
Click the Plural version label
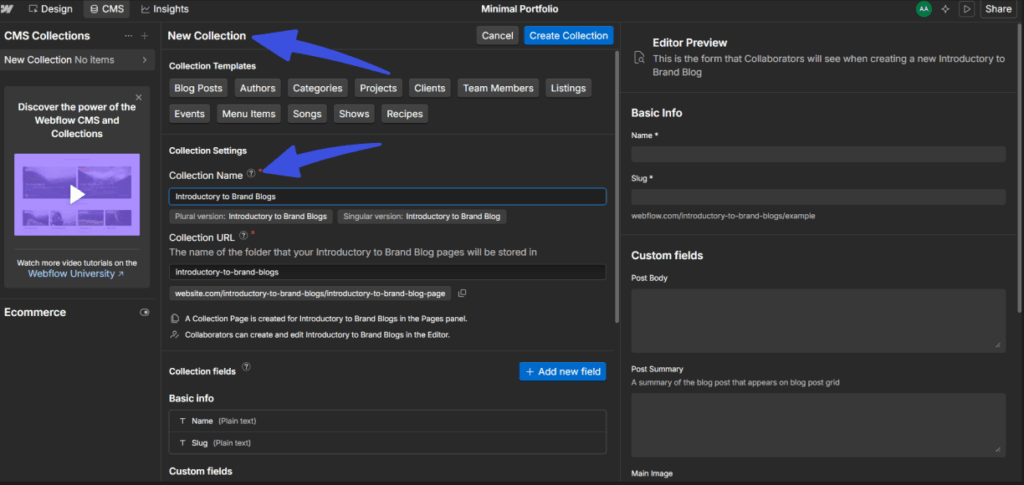251,217
